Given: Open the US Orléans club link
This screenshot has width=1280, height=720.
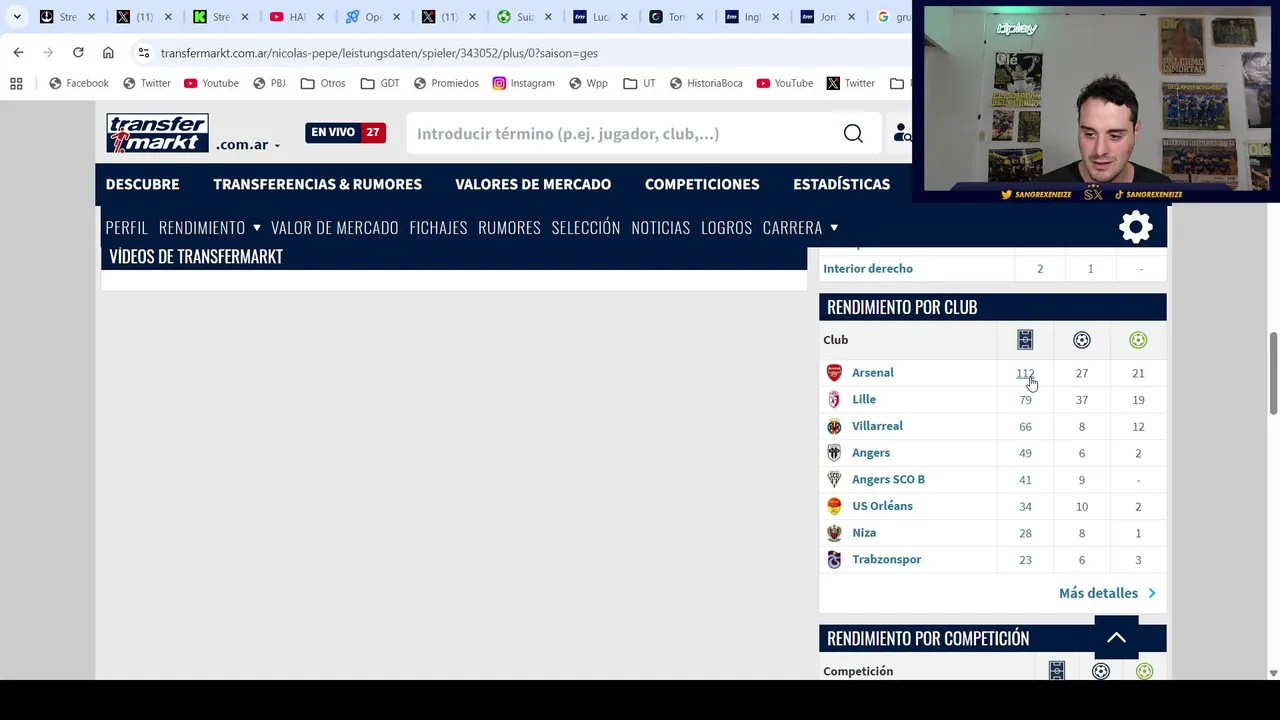Looking at the screenshot, I should coord(882,506).
